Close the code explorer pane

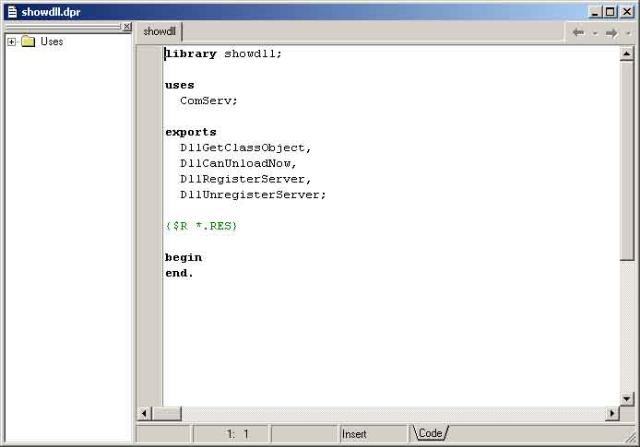[x=127, y=27]
